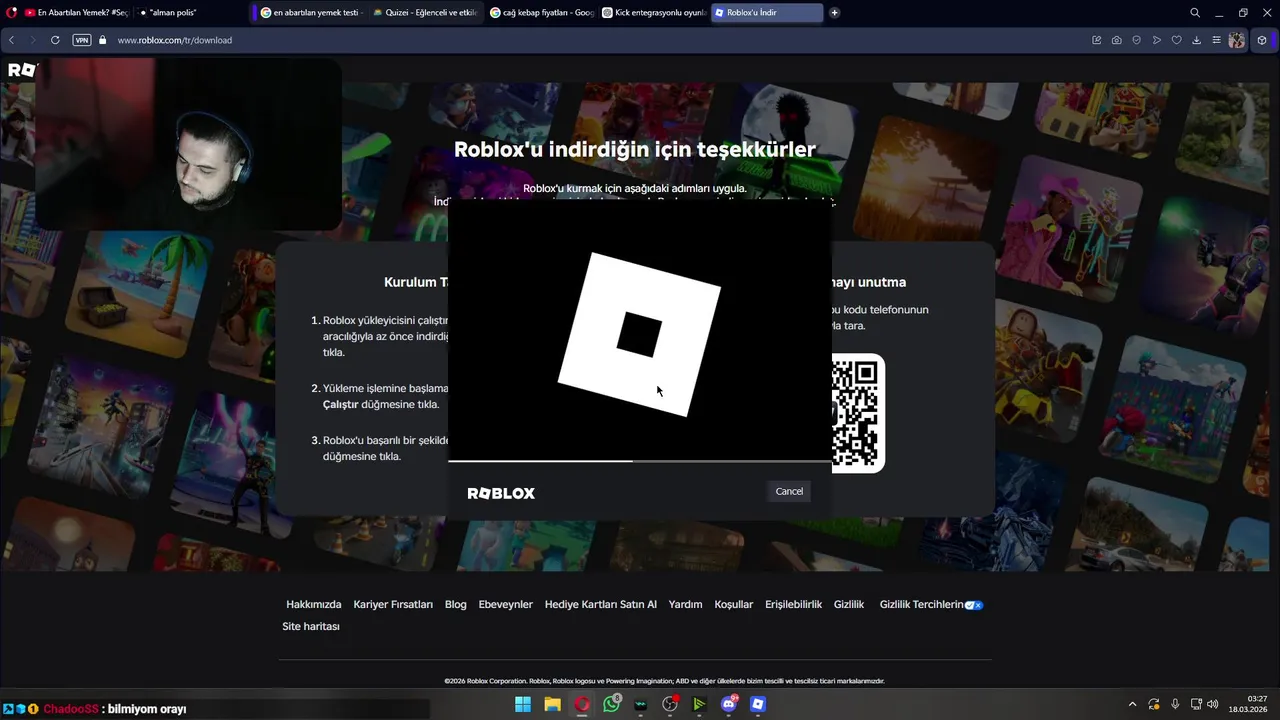This screenshot has height=720, width=1280.
Task: Open the cube extensions icon
Action: [x=1262, y=40]
